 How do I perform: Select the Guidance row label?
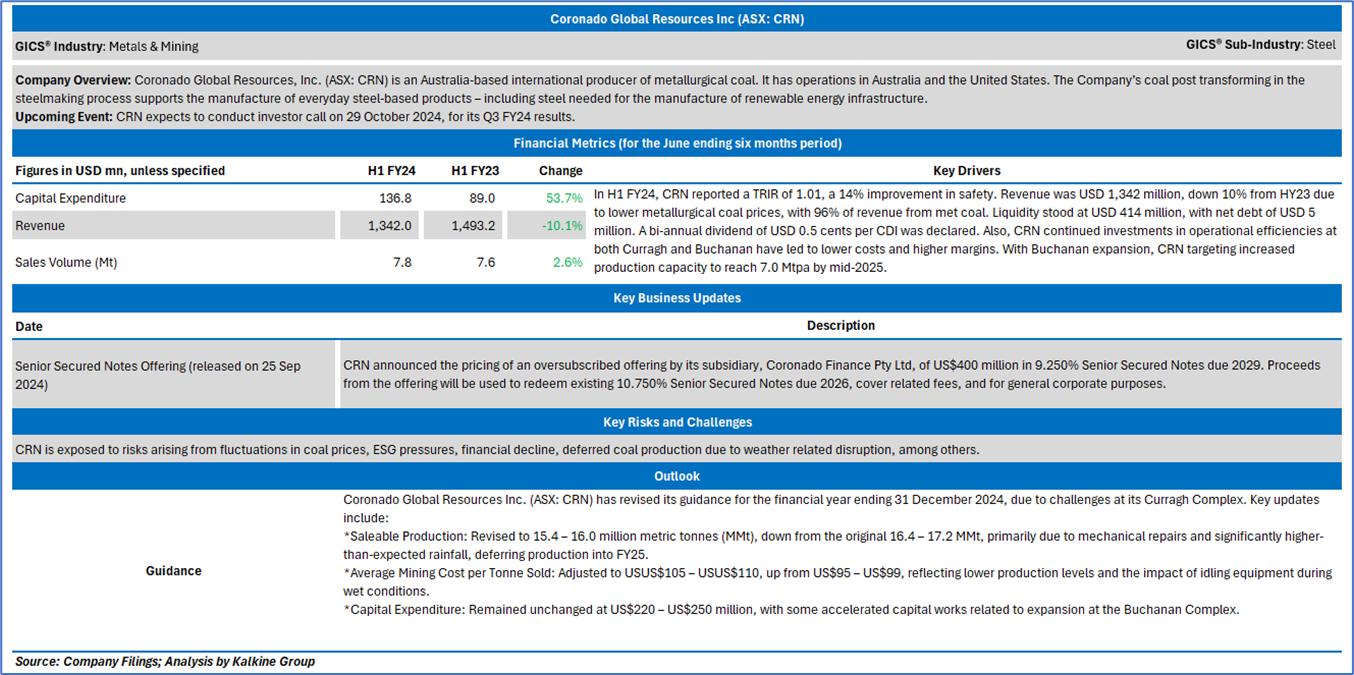point(174,571)
